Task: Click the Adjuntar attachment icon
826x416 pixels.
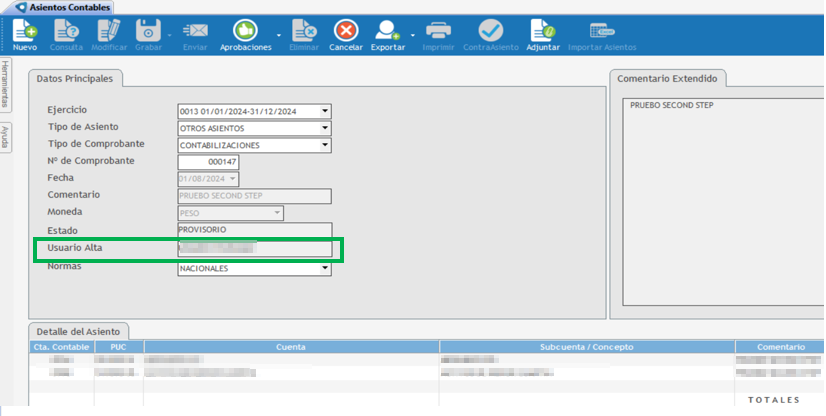Action: [x=543, y=31]
